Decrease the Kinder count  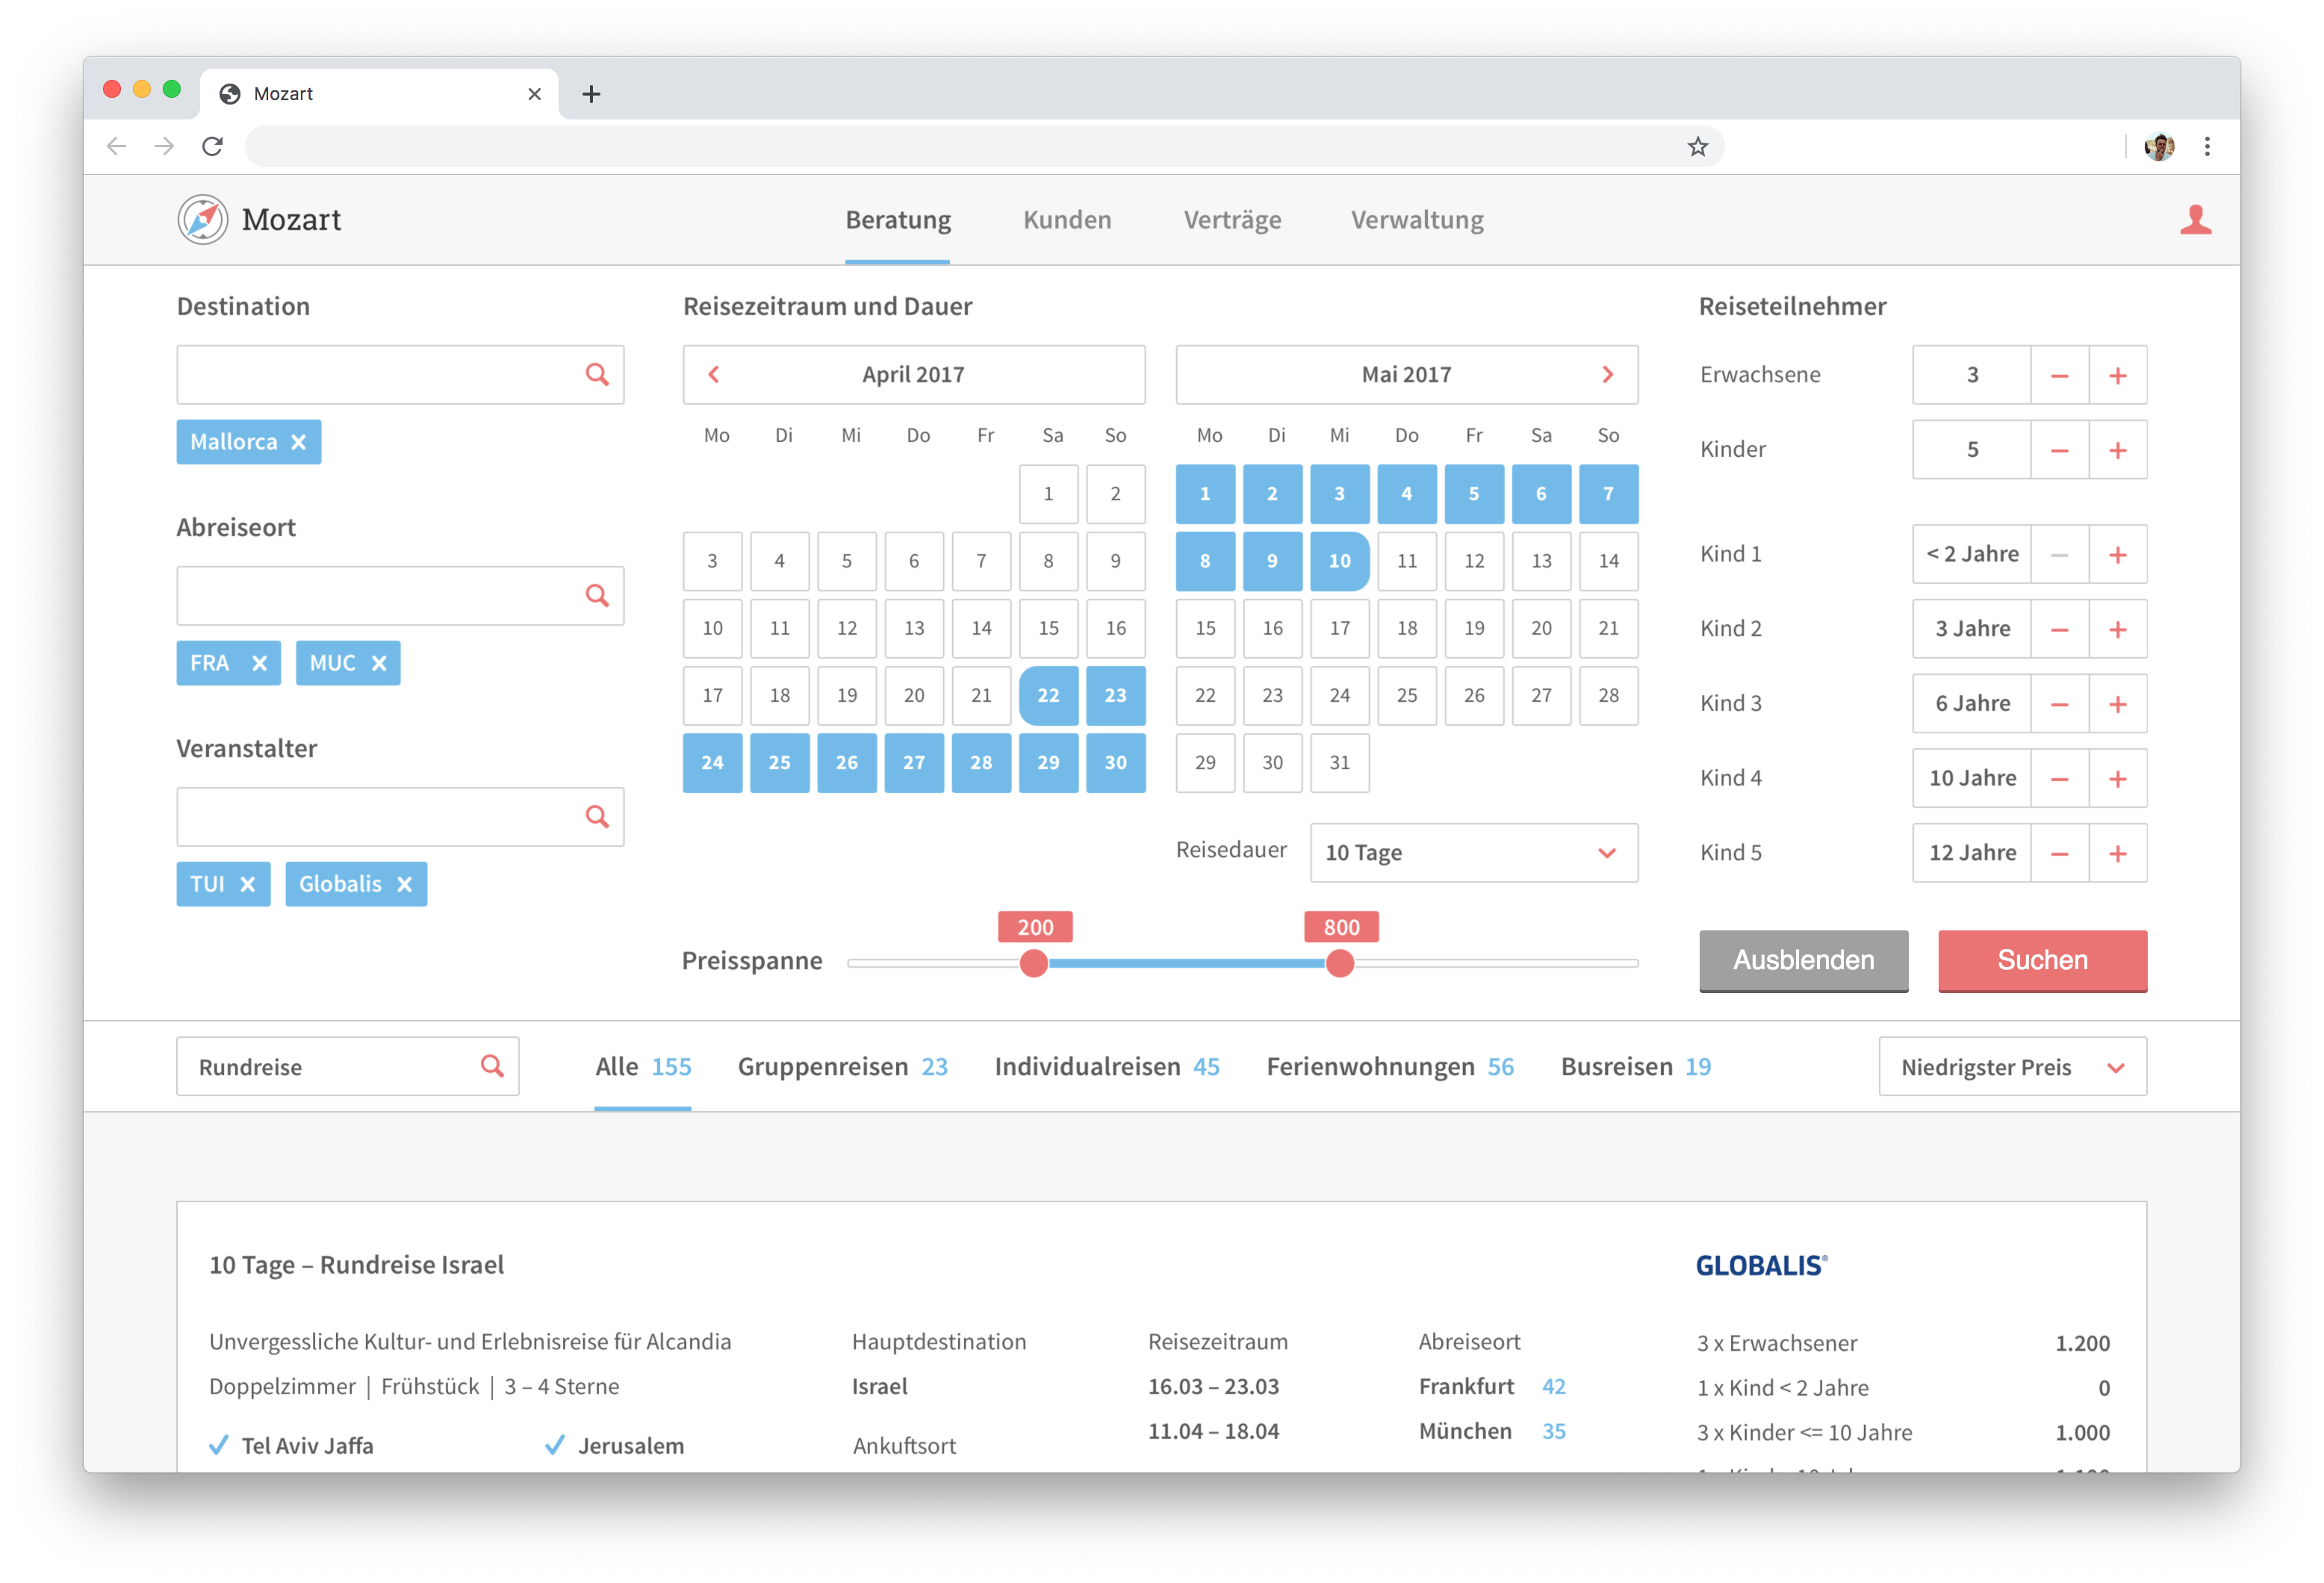coord(2060,451)
